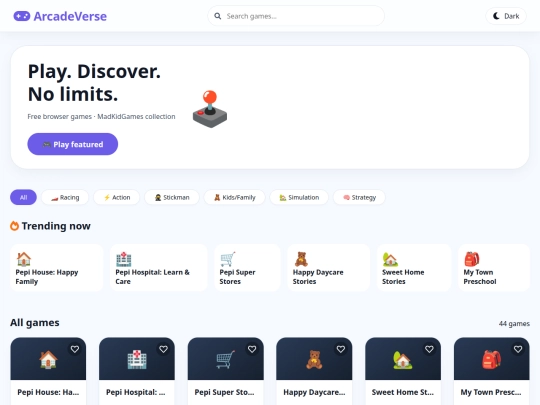This screenshot has height=405, width=540.
Task: Favorite Happy Daycare game with heart
Action: pyautogui.click(x=341, y=349)
